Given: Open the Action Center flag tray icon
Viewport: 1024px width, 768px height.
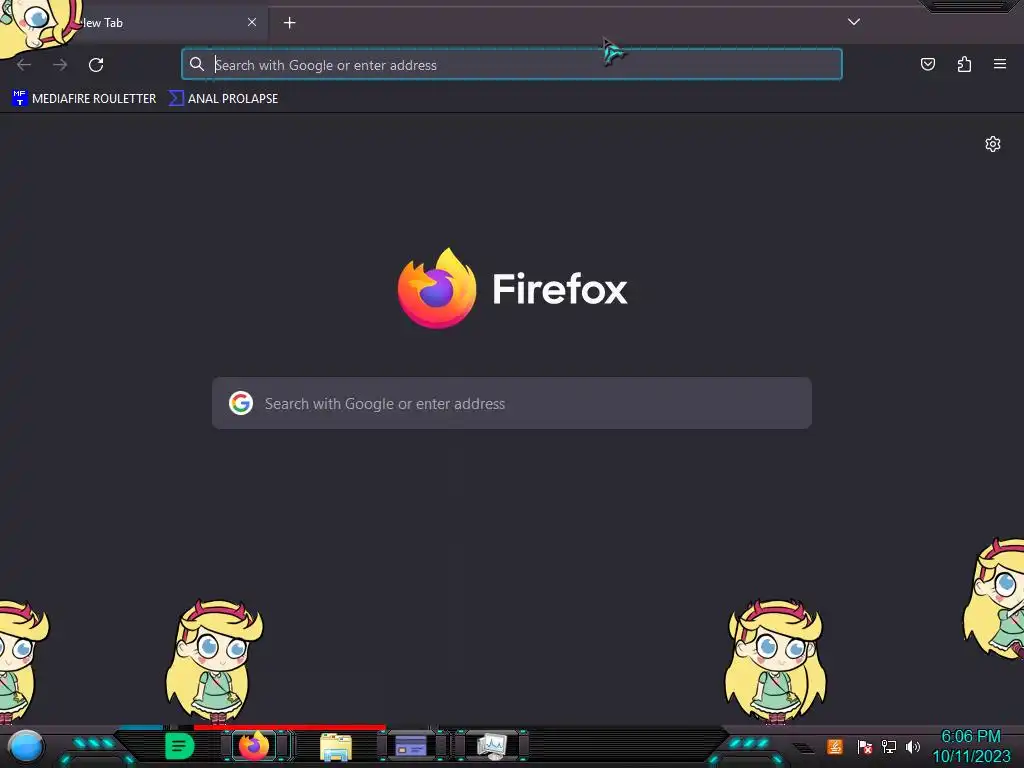Looking at the screenshot, I should click(864, 746).
